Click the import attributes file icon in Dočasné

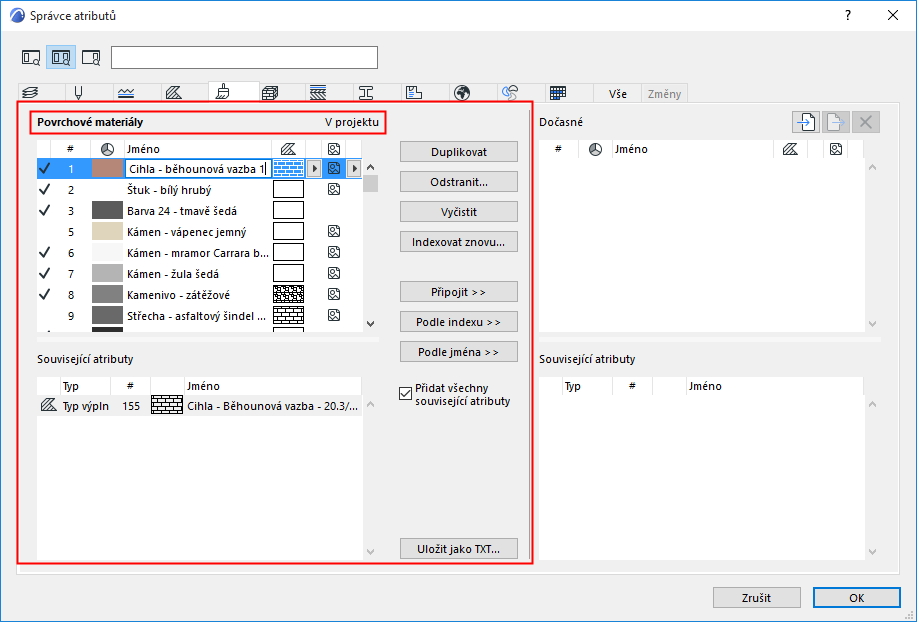click(x=806, y=122)
